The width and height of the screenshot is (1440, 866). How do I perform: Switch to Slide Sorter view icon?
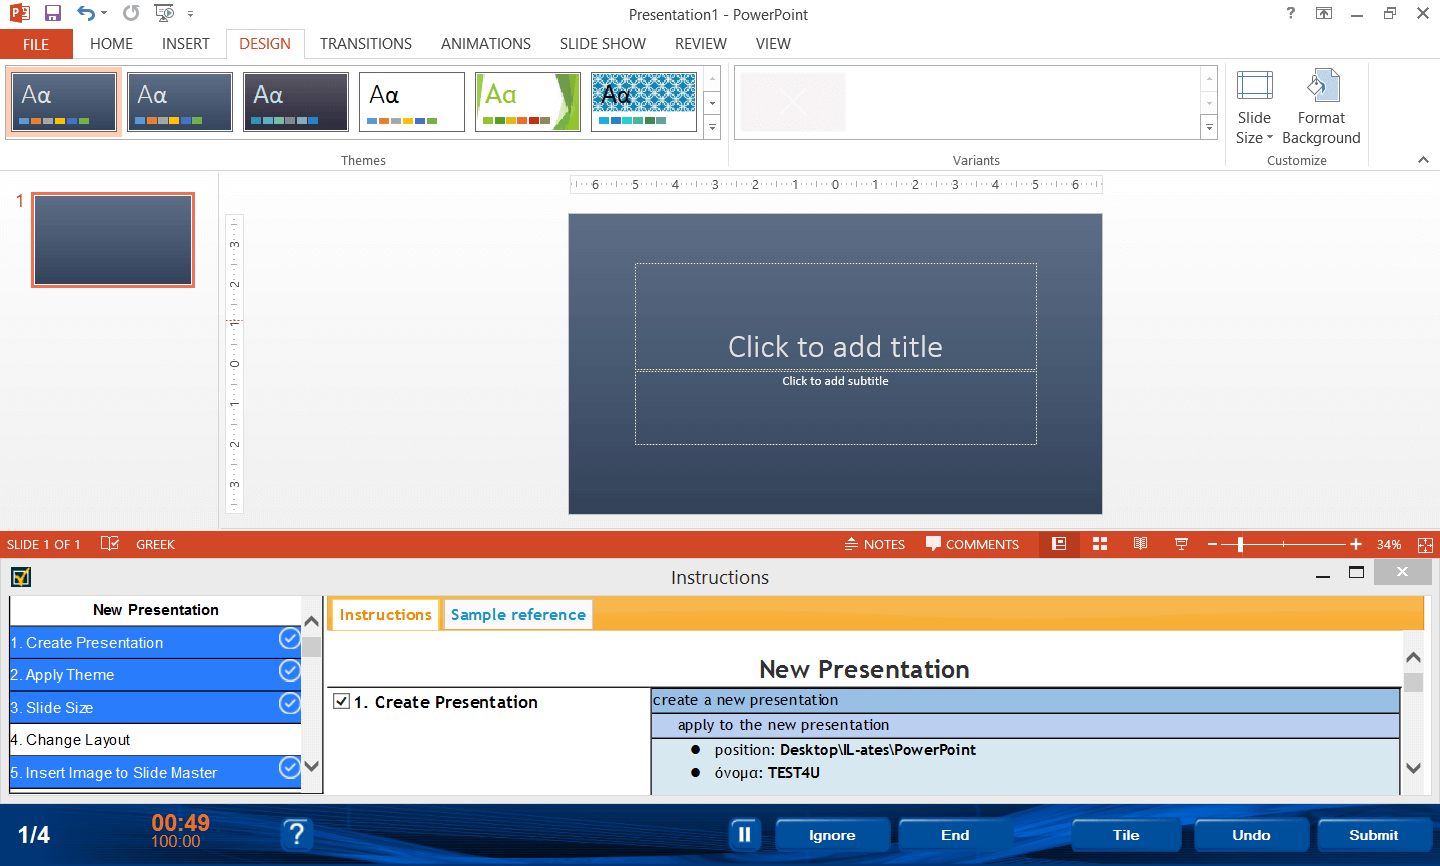click(x=1100, y=544)
